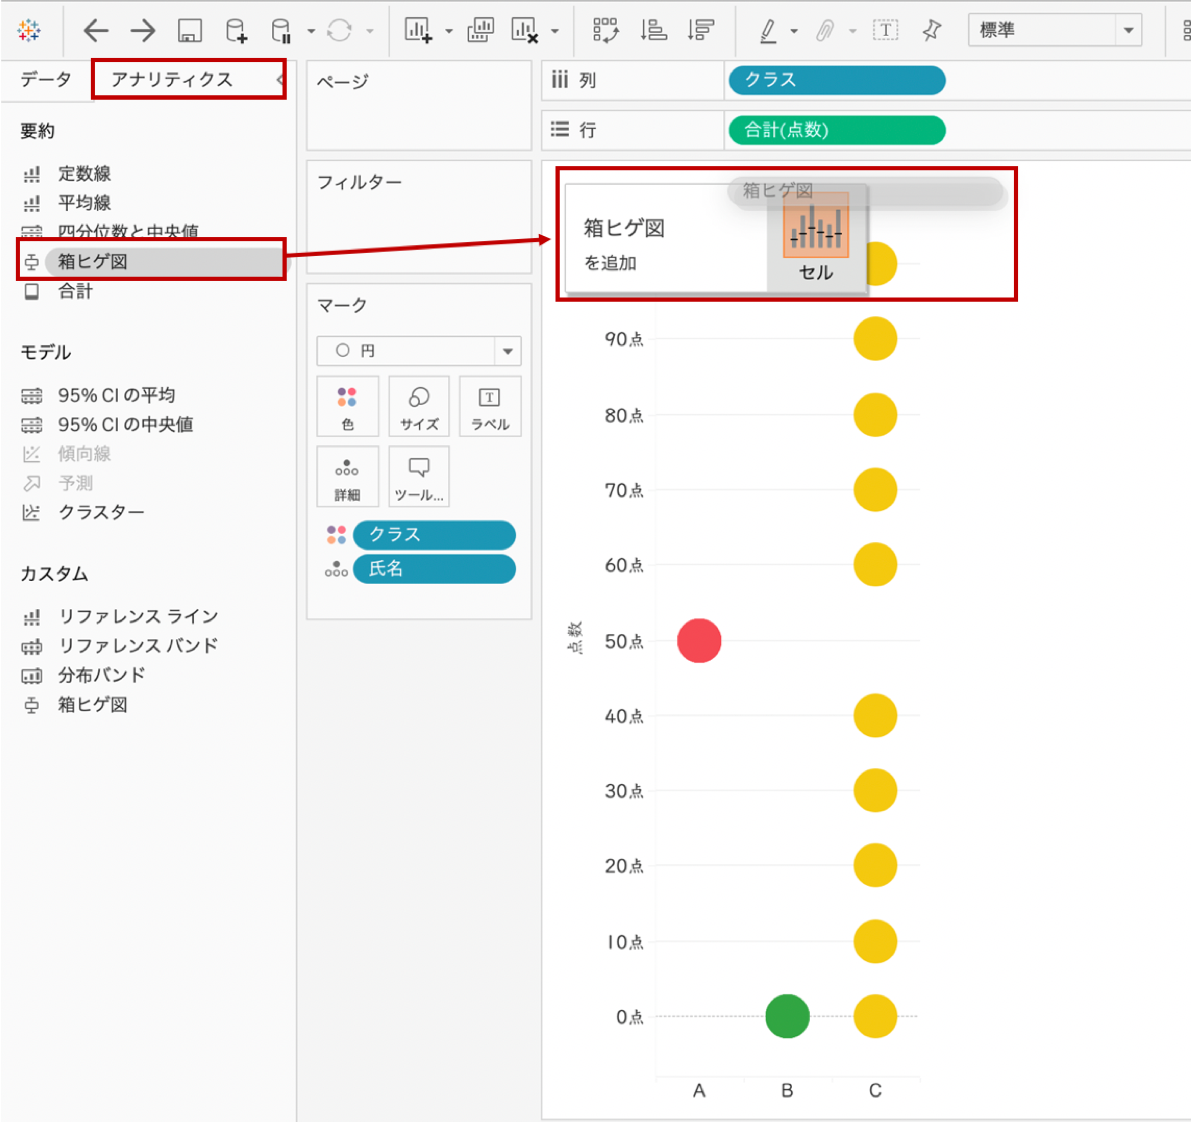Click the green circle mark for class B
Screen dimensions: 1191x1122
(x=788, y=1016)
